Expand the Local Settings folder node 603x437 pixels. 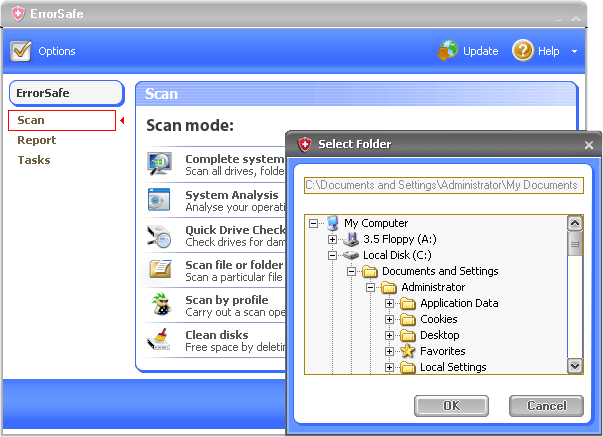click(x=389, y=367)
